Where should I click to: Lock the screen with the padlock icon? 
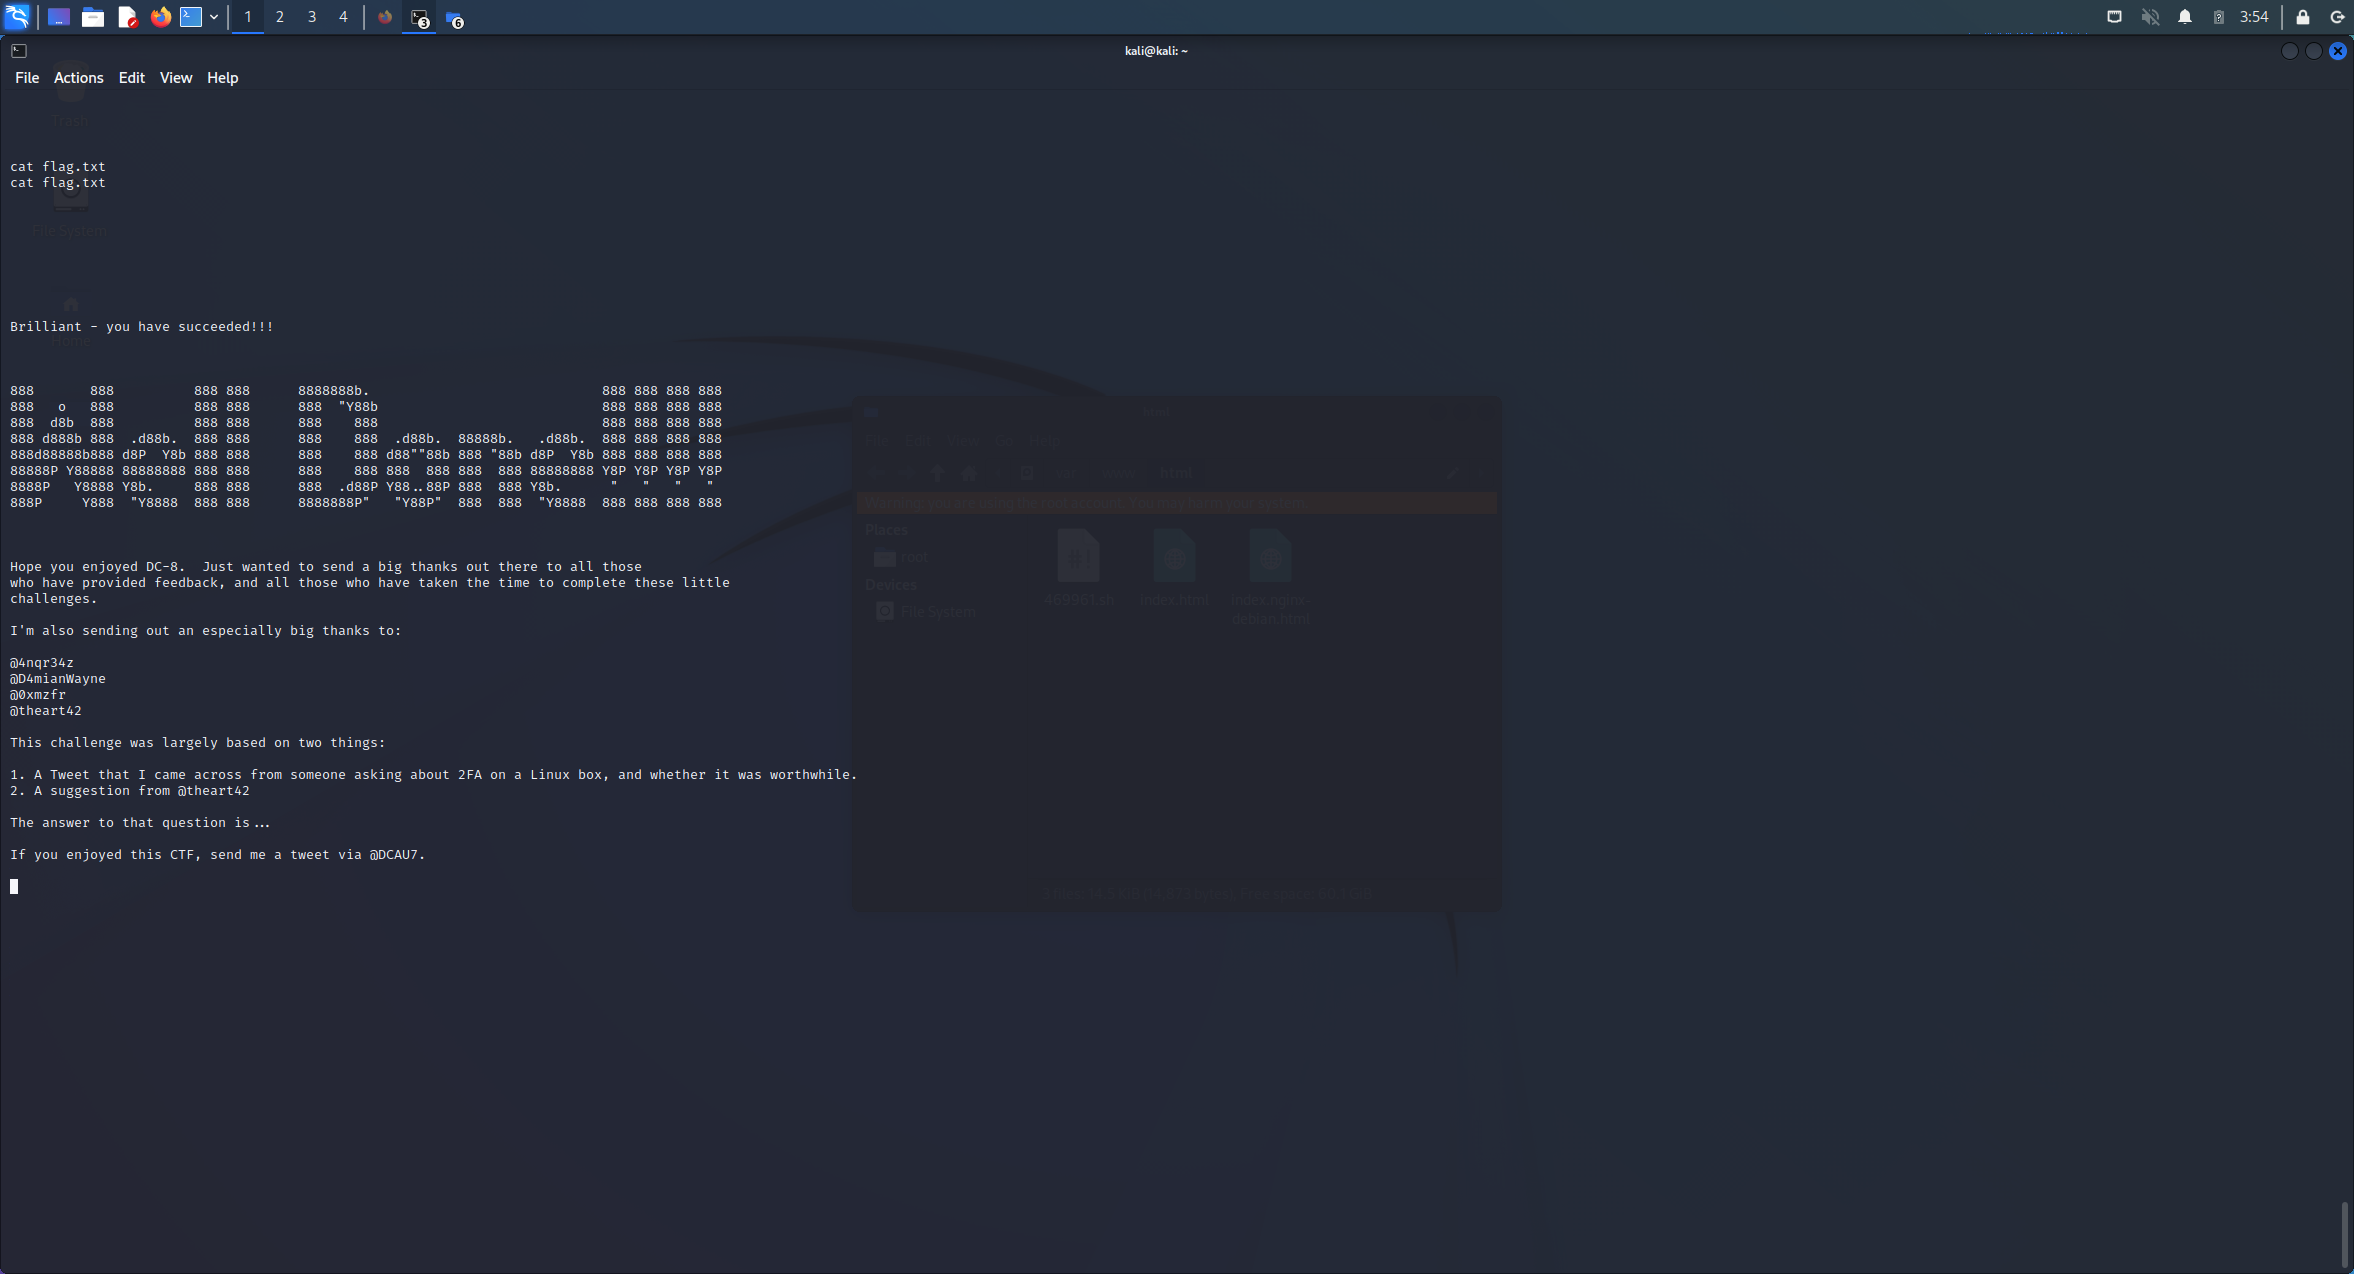(x=2303, y=17)
